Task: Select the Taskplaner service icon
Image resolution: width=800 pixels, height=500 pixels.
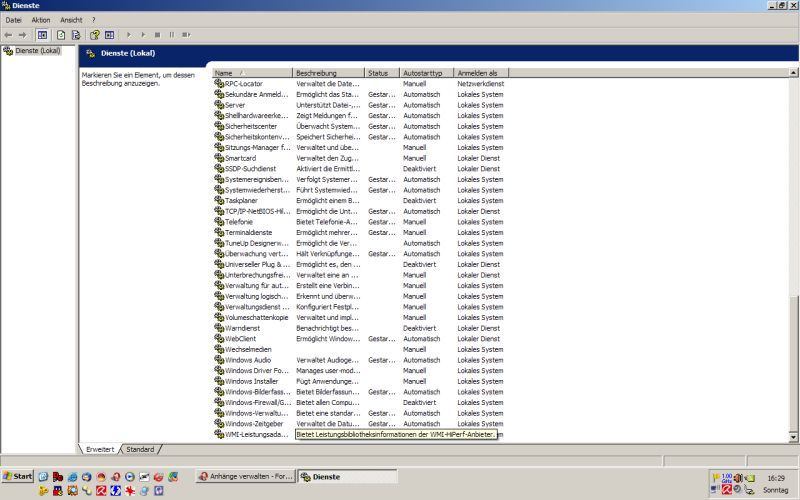Action: [x=219, y=201]
